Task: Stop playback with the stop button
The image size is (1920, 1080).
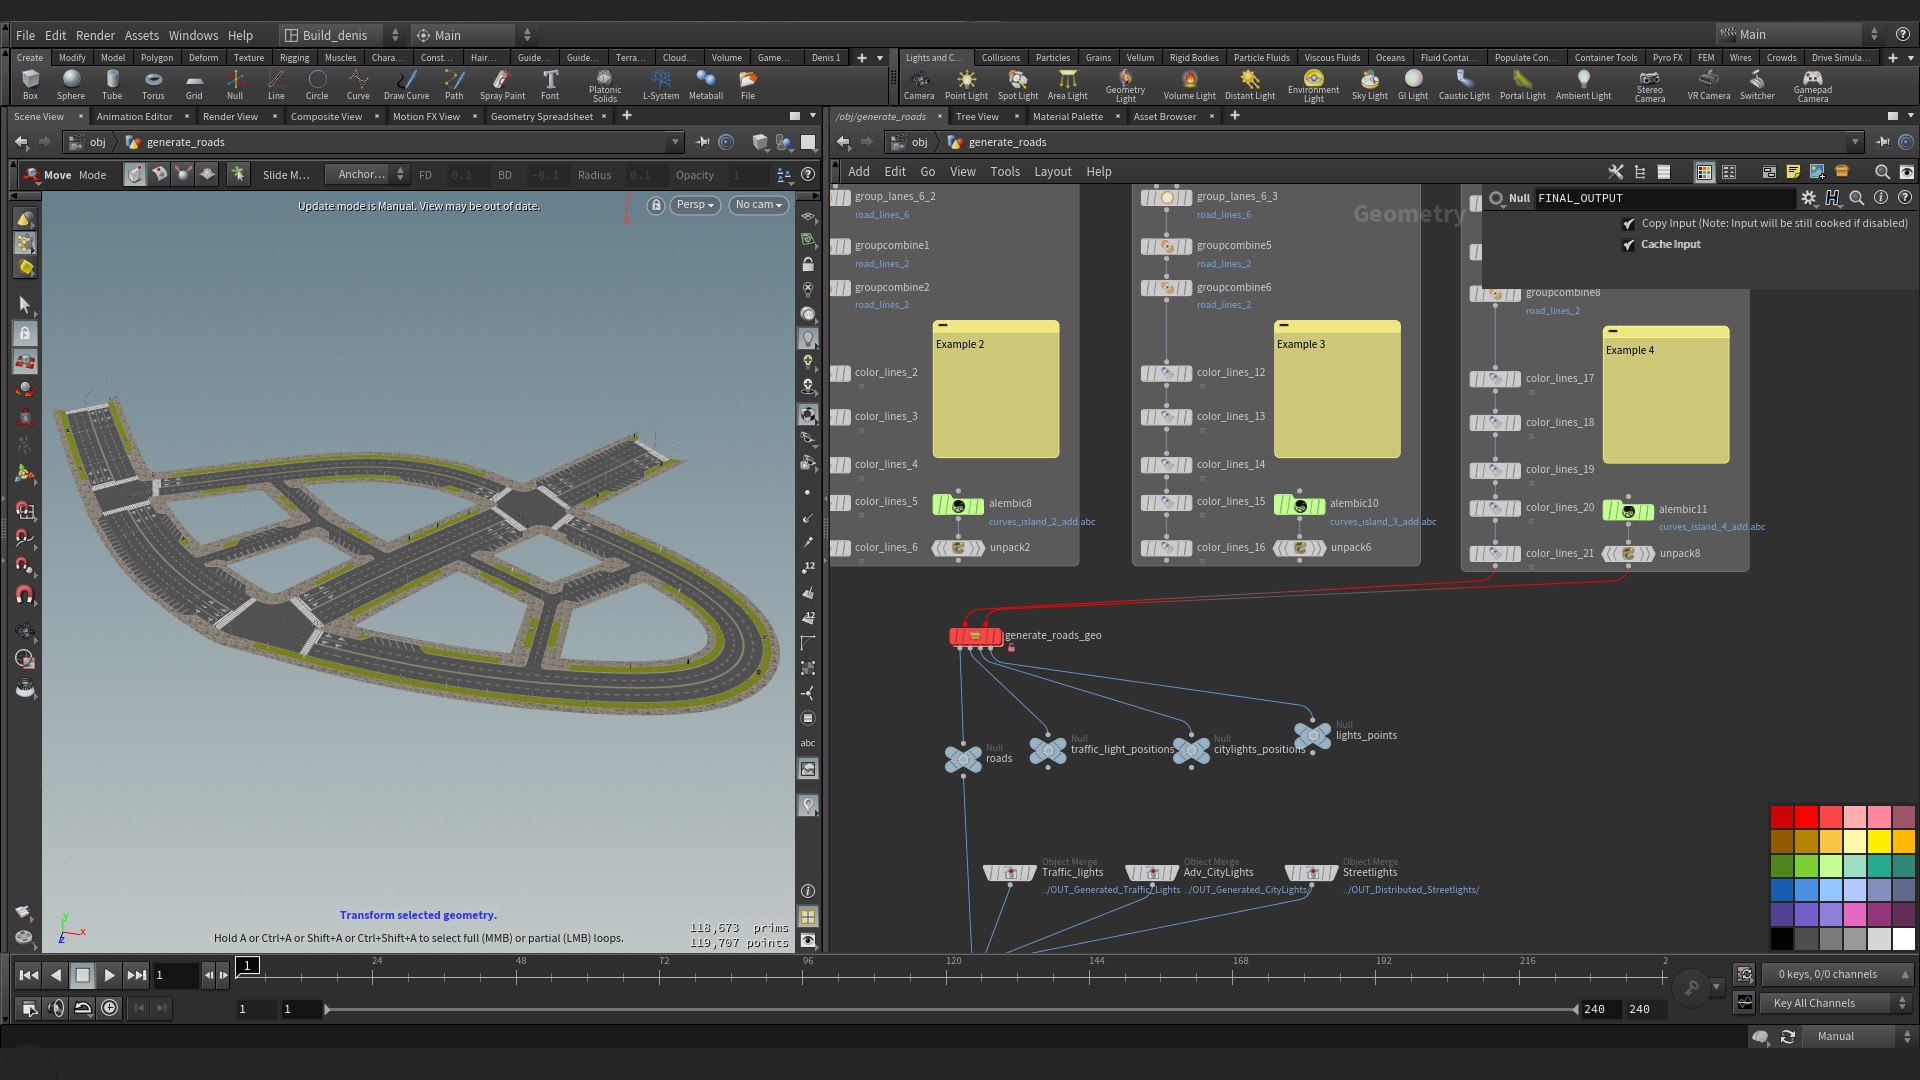Action: 82,975
